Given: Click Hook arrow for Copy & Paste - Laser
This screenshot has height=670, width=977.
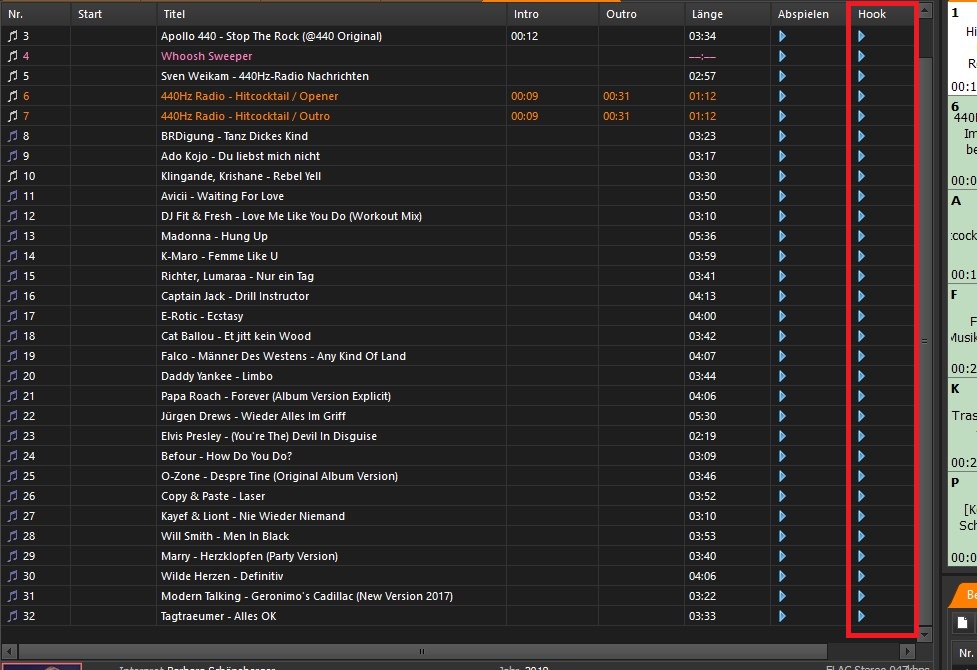Looking at the screenshot, I should point(861,496).
